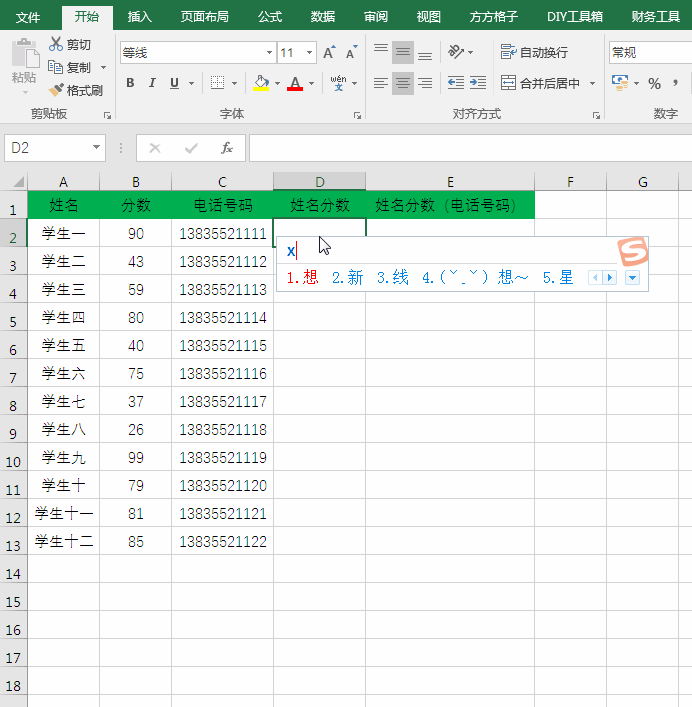The image size is (692, 707).
Task: Cancel formula bar entry (X)
Action: pos(155,148)
